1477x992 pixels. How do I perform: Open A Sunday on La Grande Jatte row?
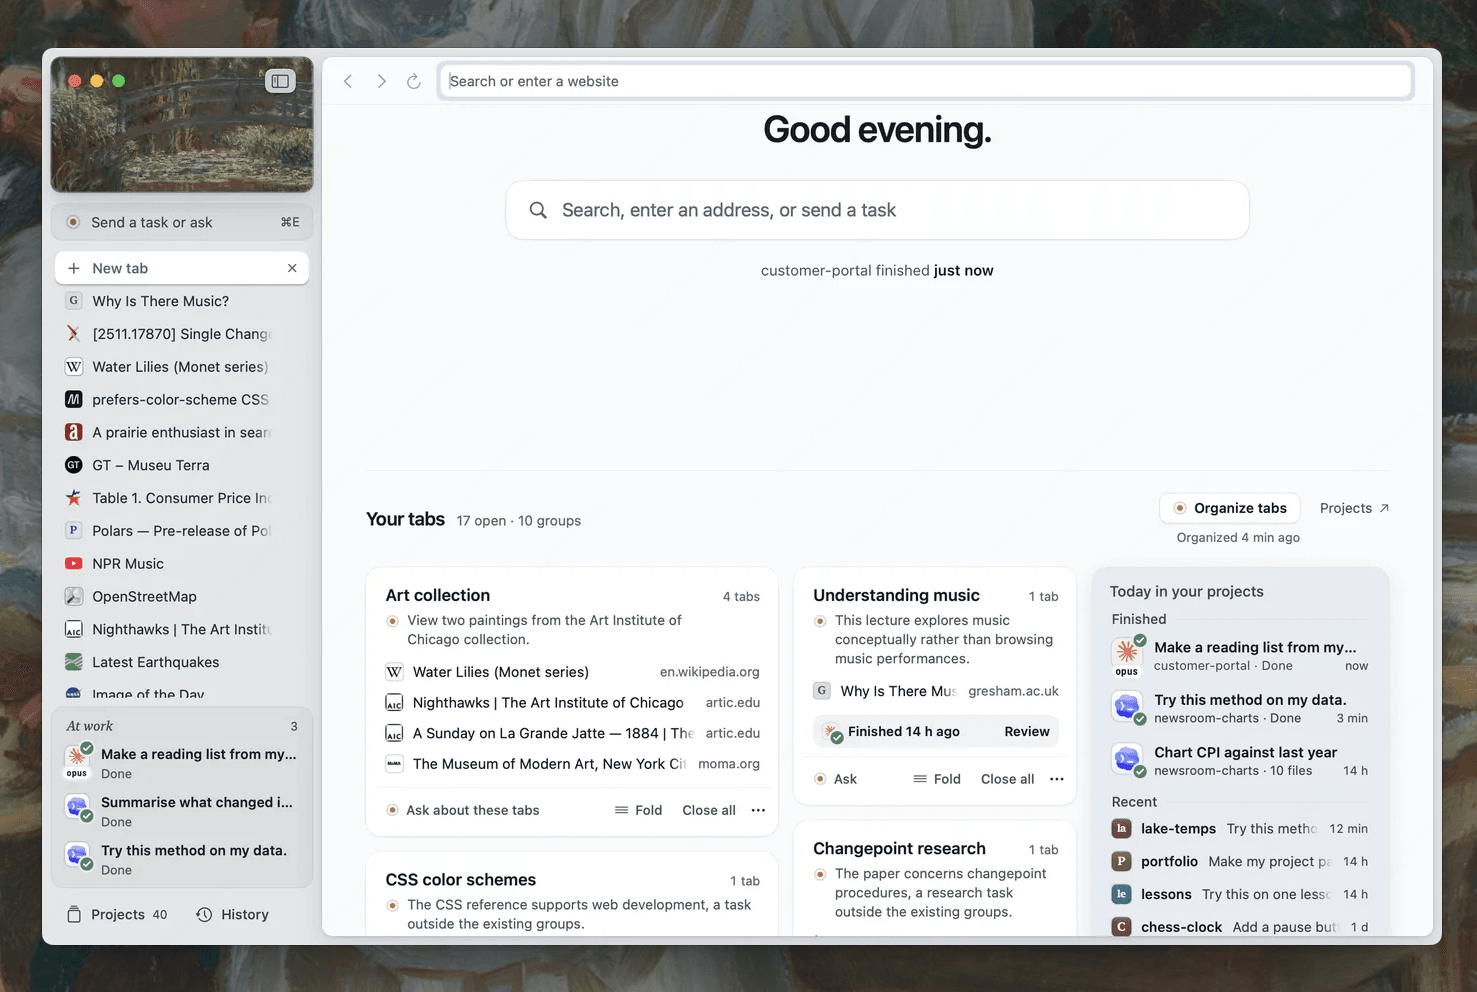pyautogui.click(x=572, y=733)
